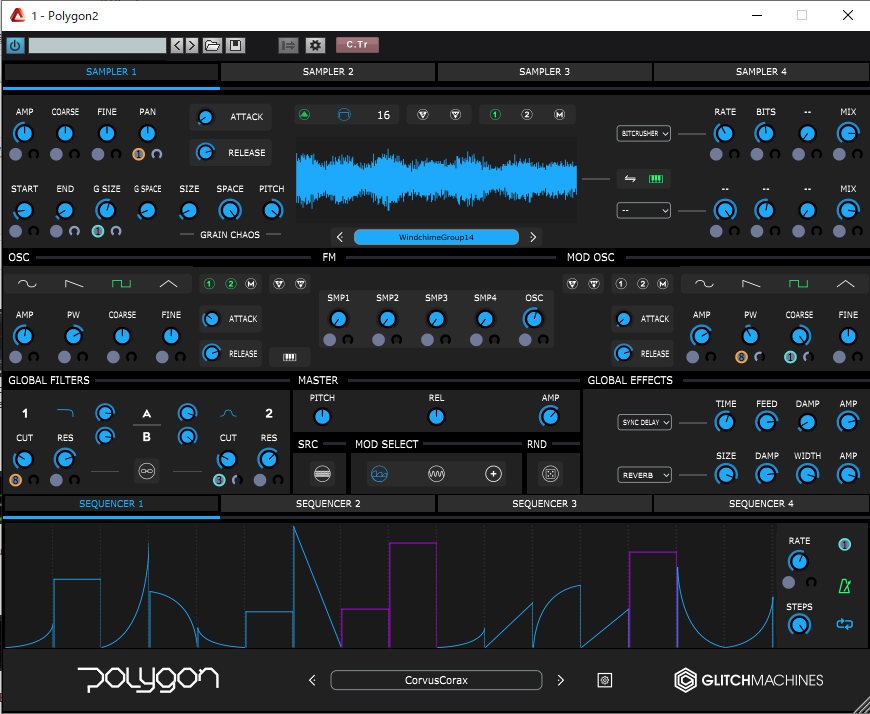Viewport: 870px width, 714px height.
Task: Adjust the Sampler 1 AMP knob
Action: click(x=24, y=133)
